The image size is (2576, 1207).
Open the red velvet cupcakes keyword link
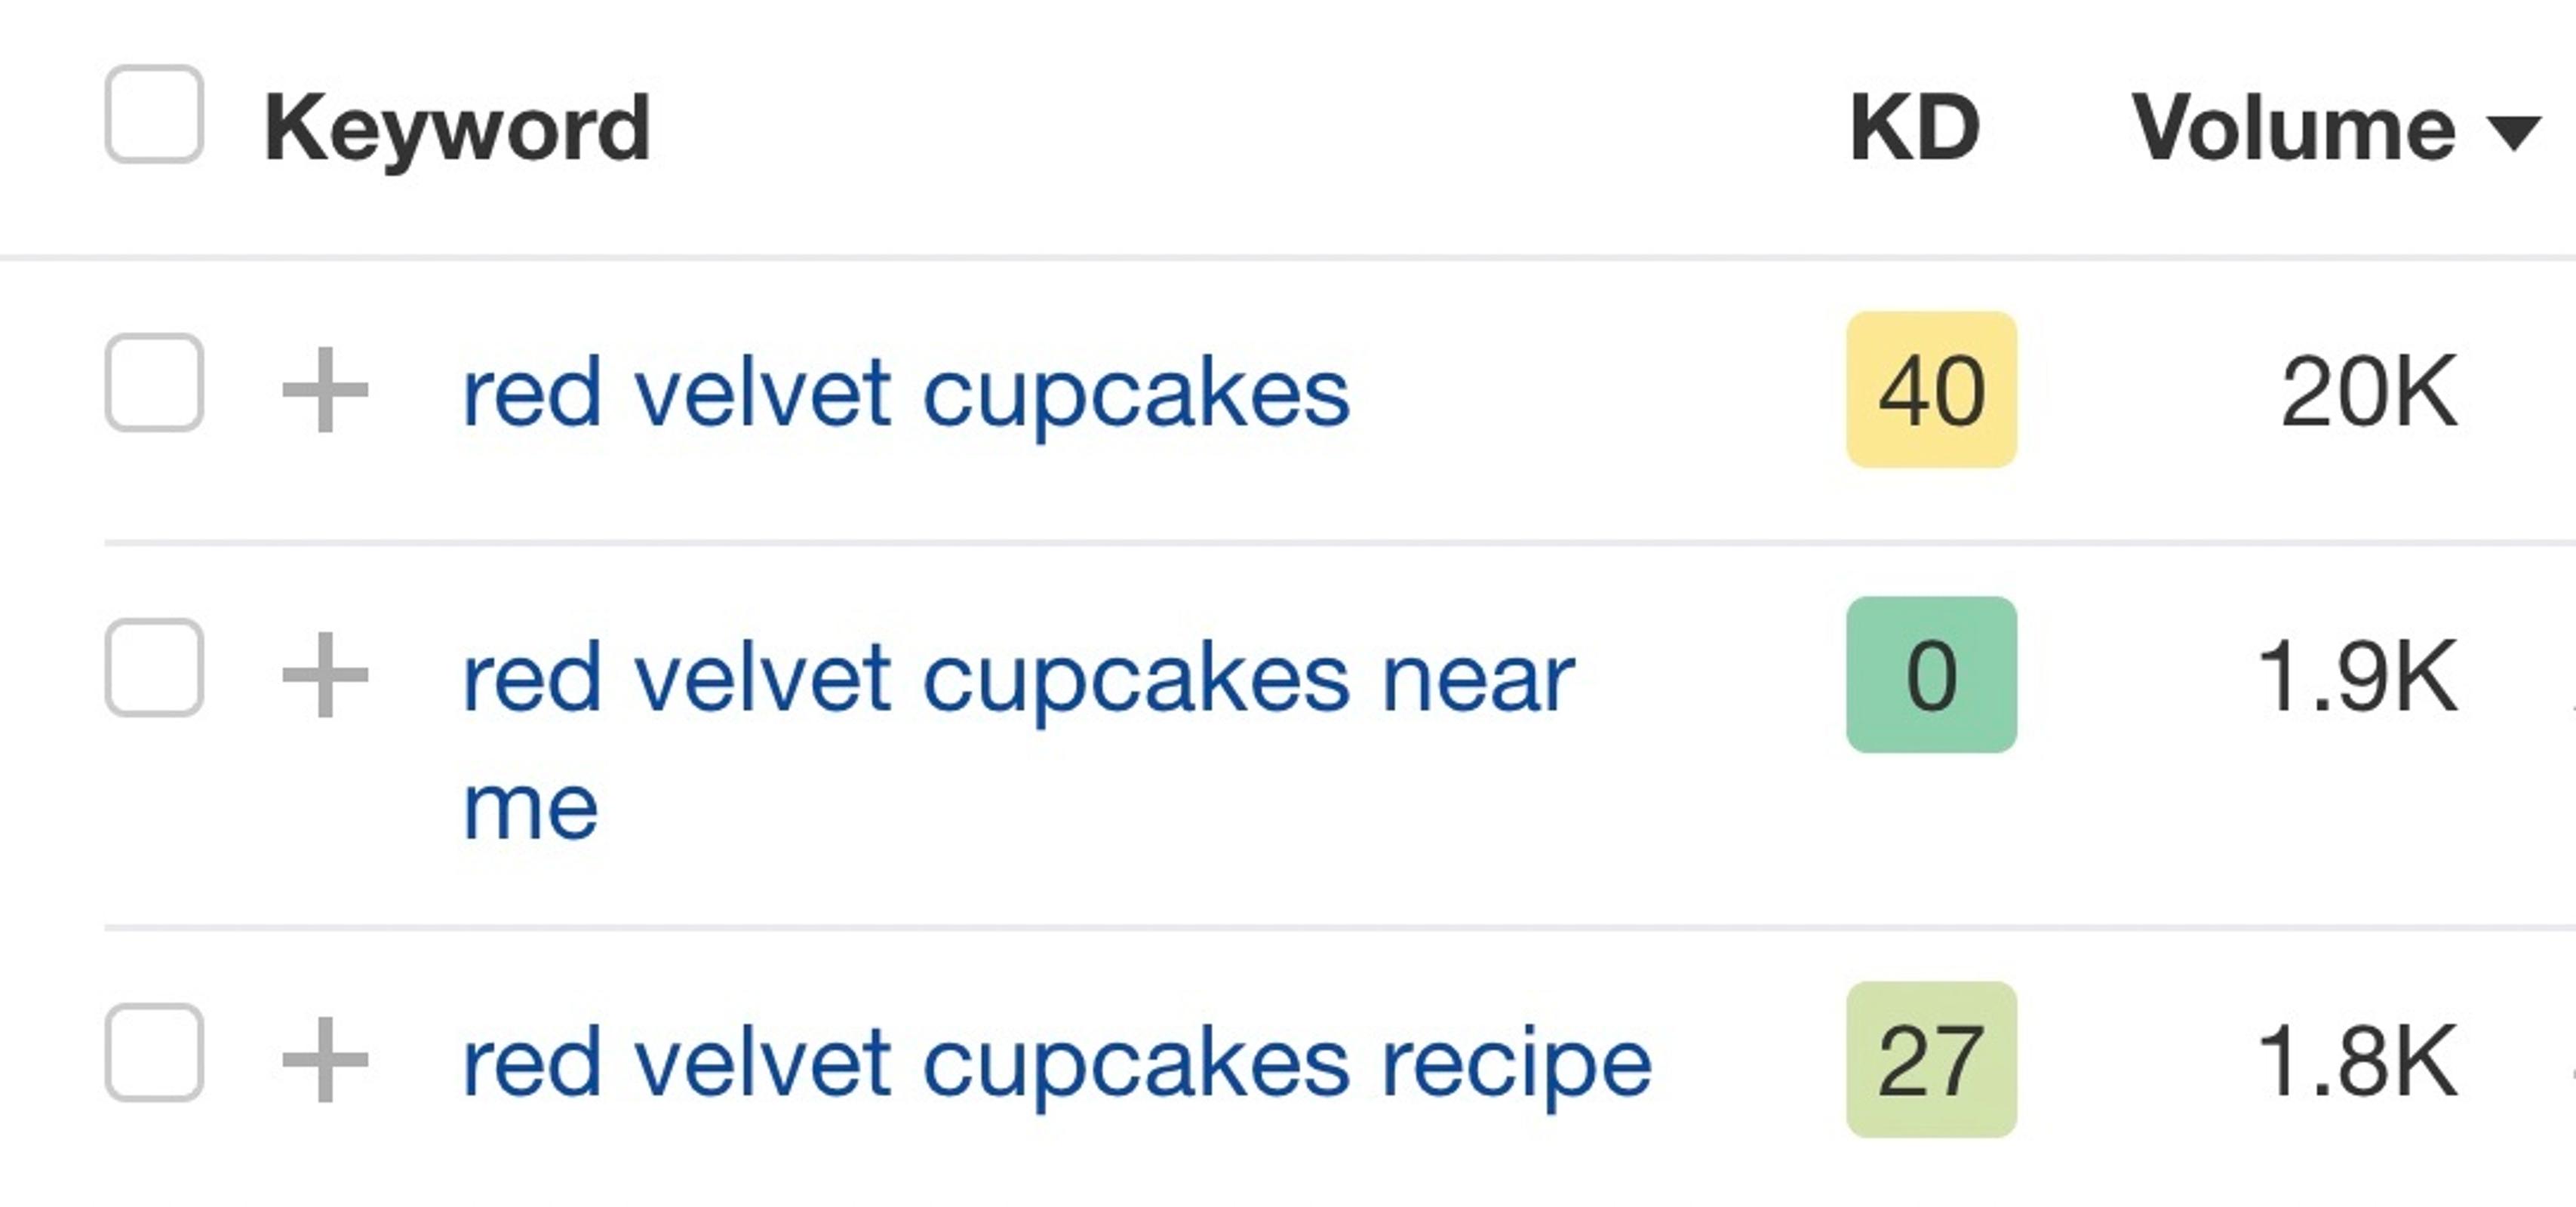905,392
